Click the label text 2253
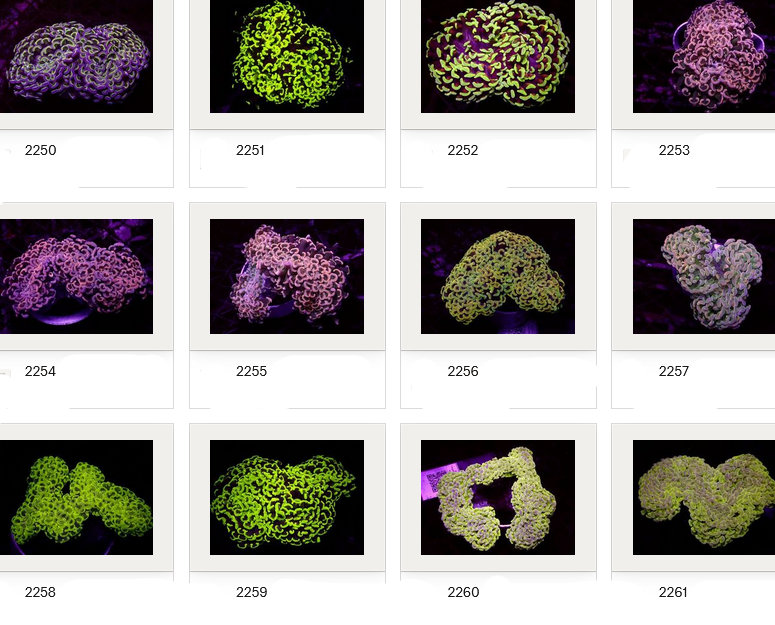775x625 pixels. point(674,150)
